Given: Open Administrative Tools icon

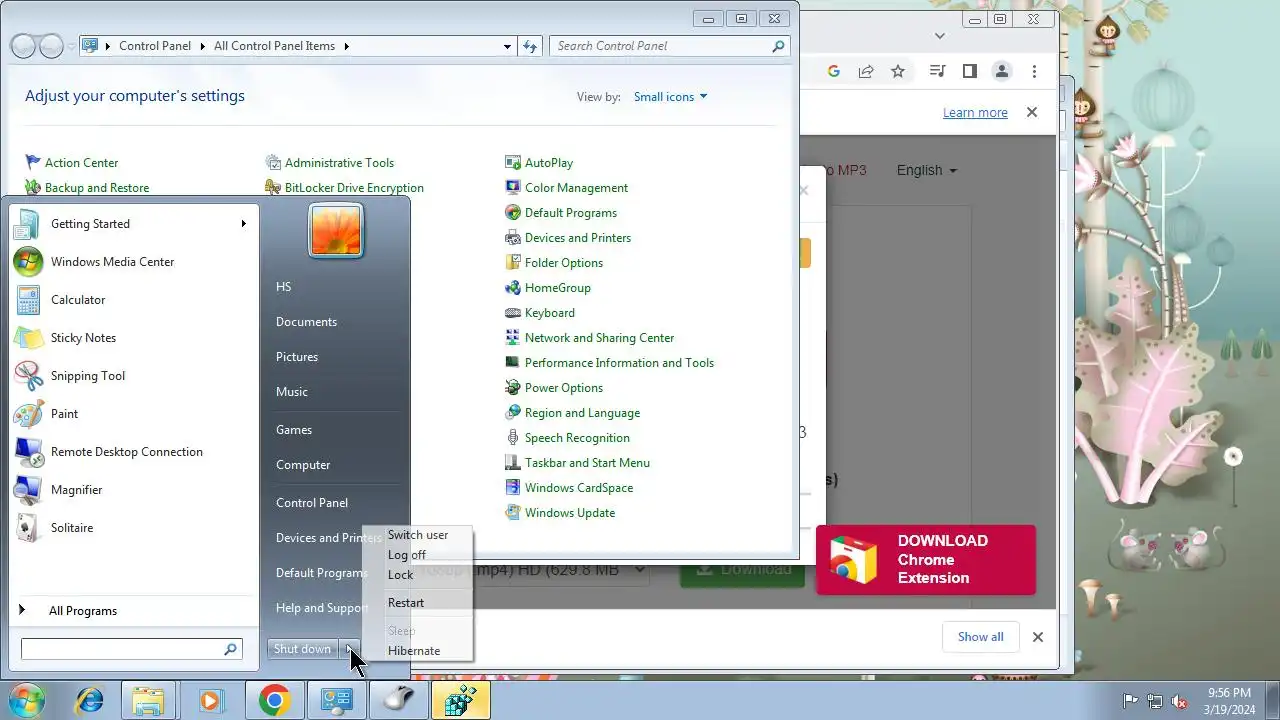Looking at the screenshot, I should coord(273,163).
